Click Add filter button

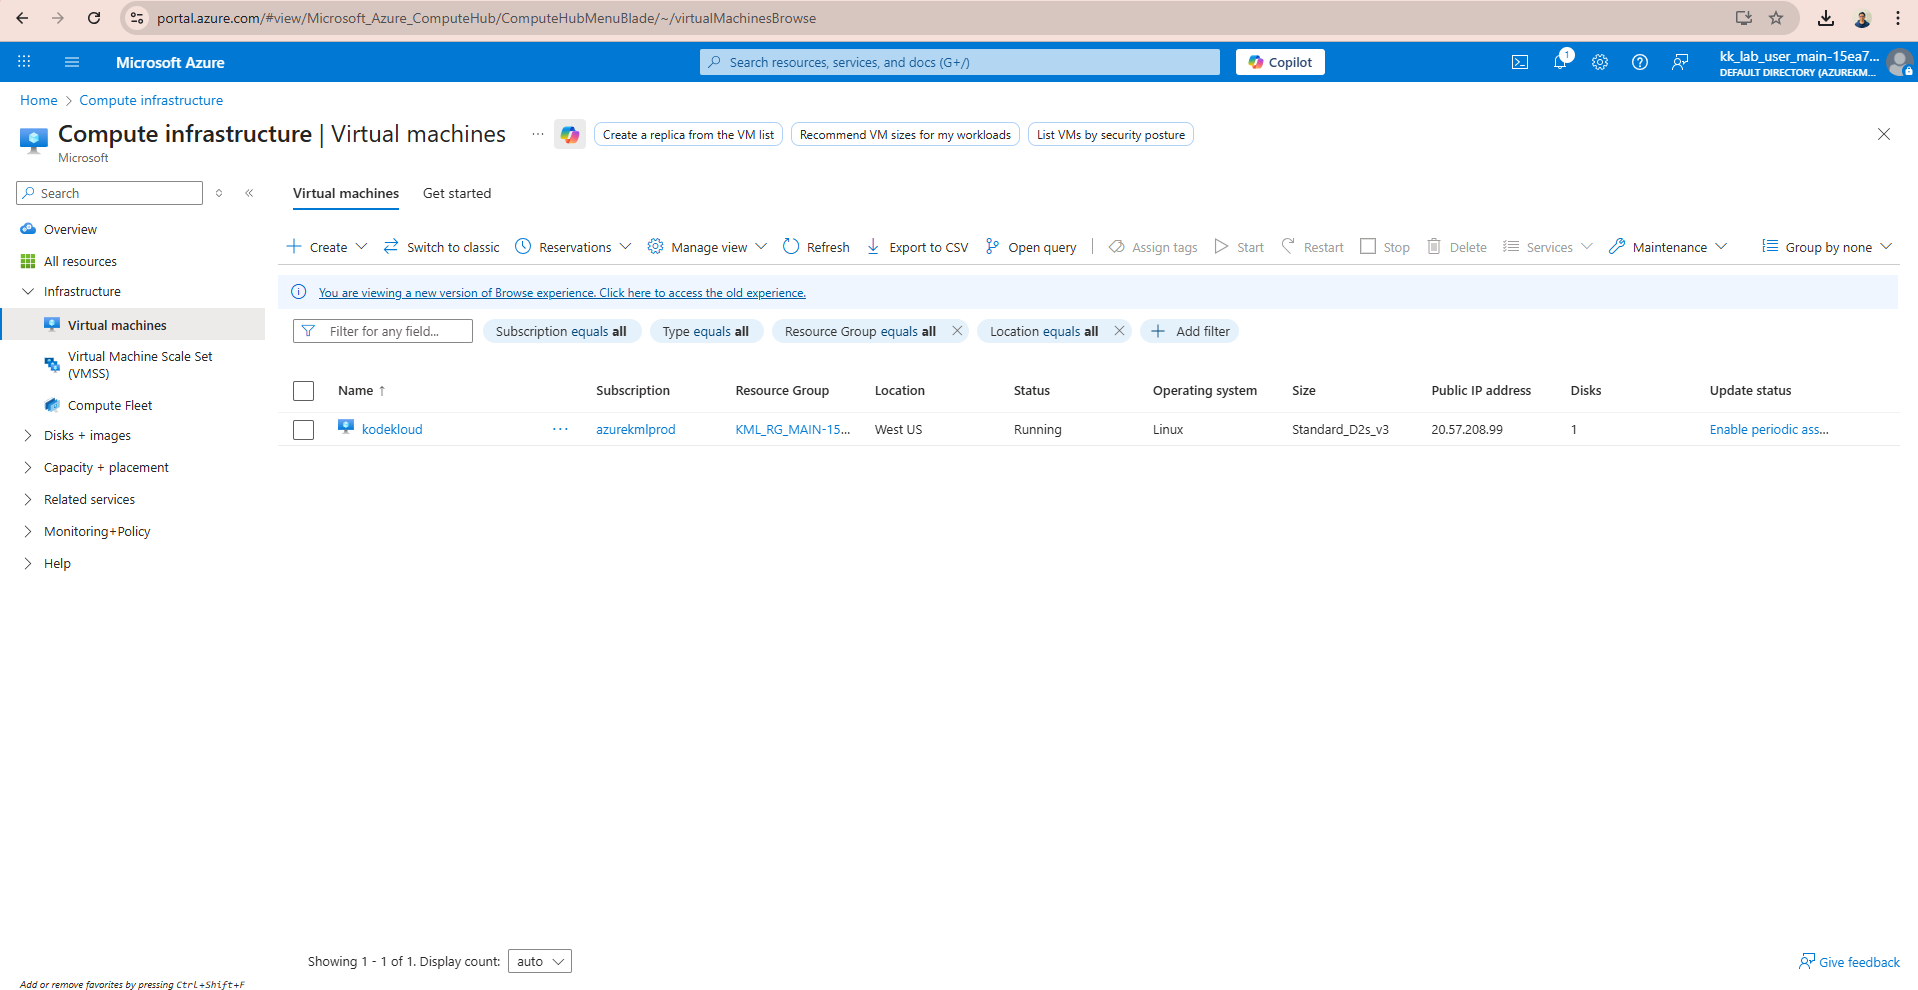point(1190,331)
